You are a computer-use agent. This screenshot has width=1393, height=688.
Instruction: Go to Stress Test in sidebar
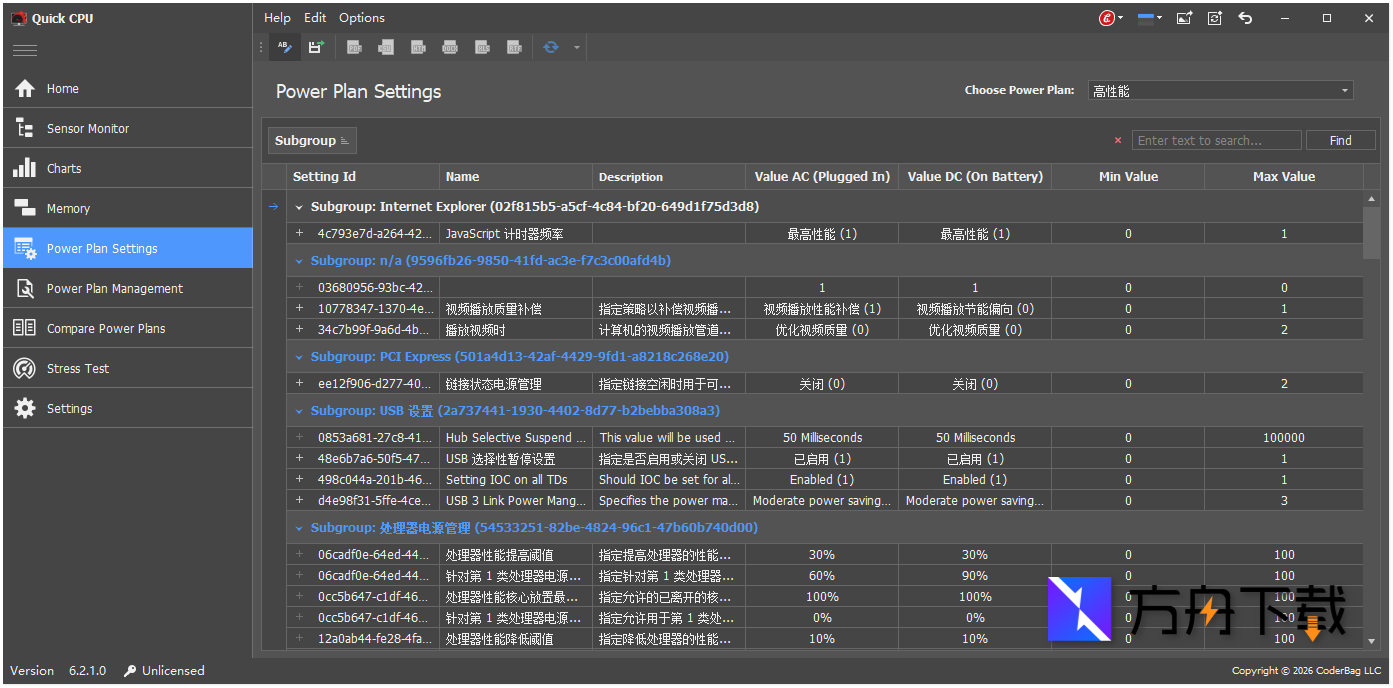pyautogui.click(x=78, y=368)
